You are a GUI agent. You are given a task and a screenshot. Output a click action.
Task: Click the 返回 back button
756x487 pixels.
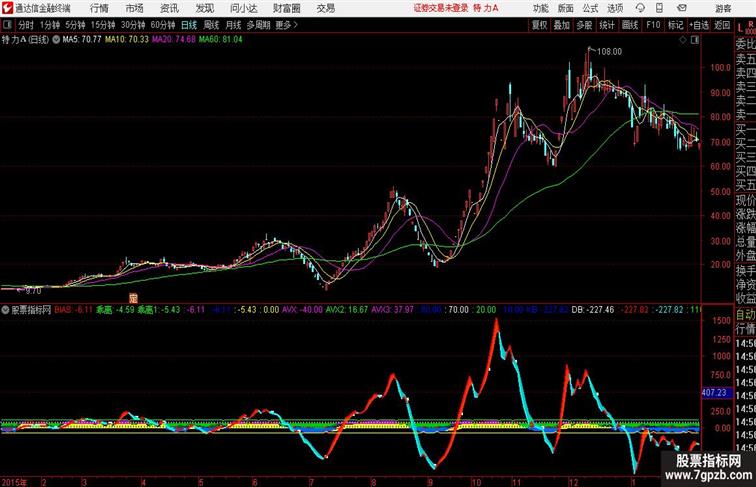(x=722, y=25)
